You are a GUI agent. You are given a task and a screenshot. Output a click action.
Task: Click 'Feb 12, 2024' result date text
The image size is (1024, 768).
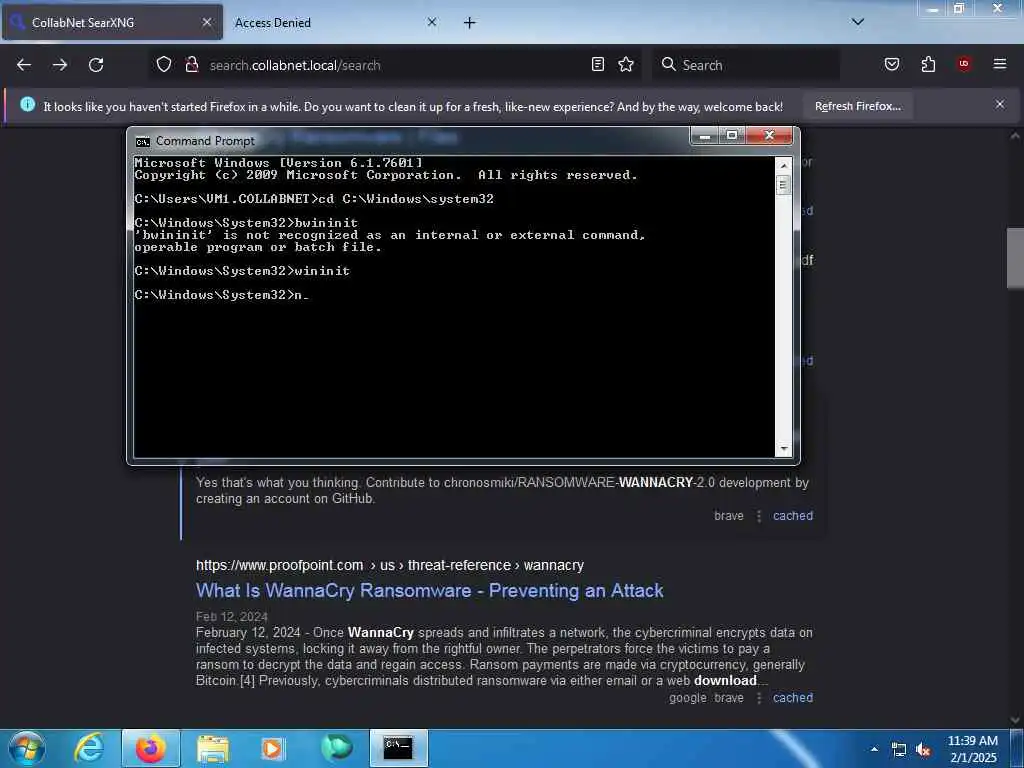[232, 616]
